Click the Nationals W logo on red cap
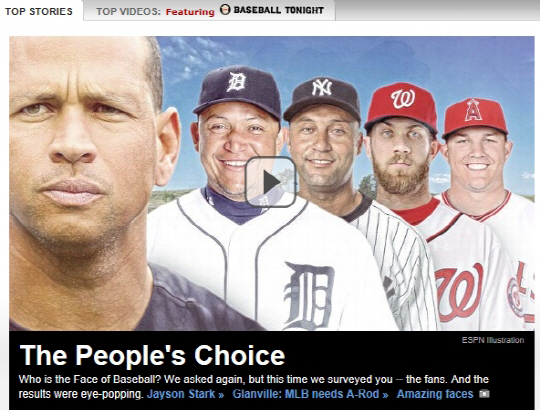The height and width of the screenshot is (410, 540). click(403, 98)
